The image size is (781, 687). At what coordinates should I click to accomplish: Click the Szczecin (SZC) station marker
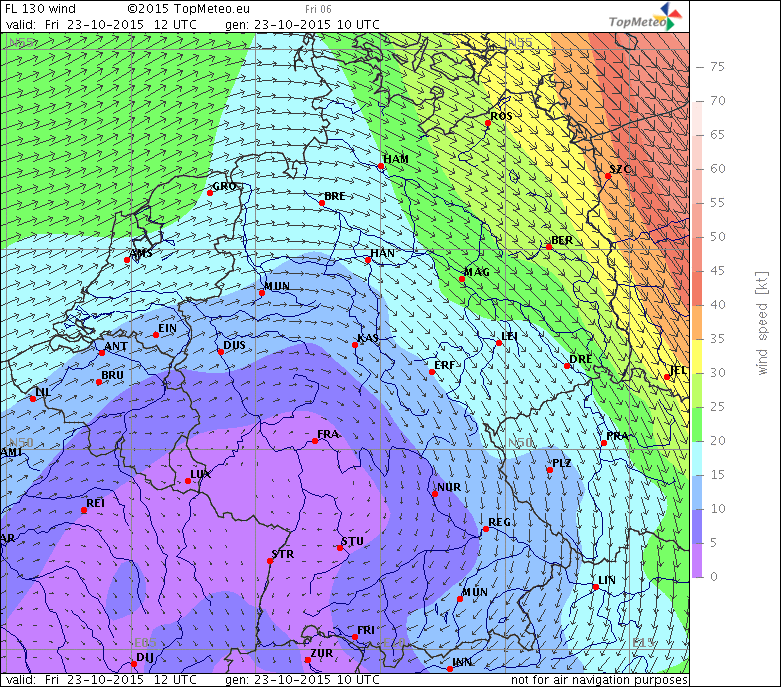(608, 177)
